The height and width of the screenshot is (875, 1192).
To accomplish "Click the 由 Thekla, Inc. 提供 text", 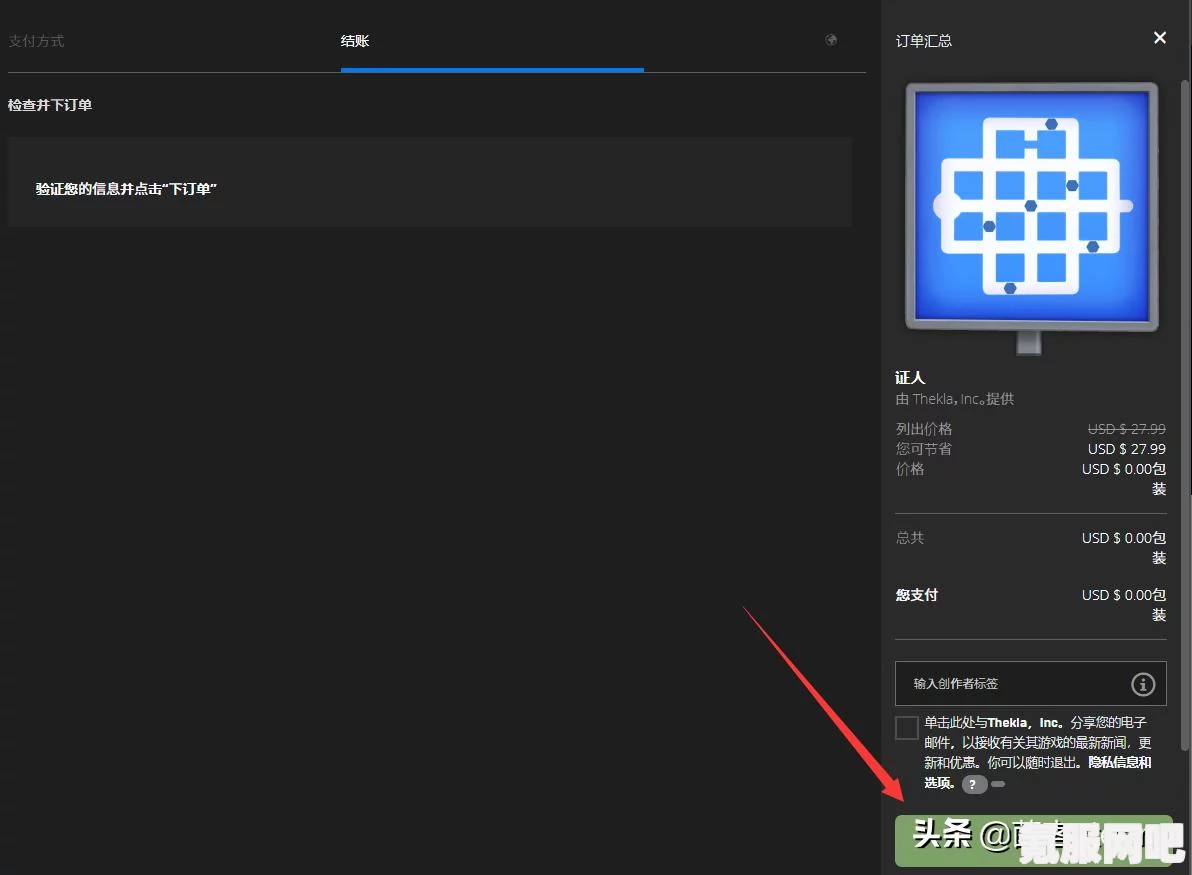I will click(x=955, y=399).
